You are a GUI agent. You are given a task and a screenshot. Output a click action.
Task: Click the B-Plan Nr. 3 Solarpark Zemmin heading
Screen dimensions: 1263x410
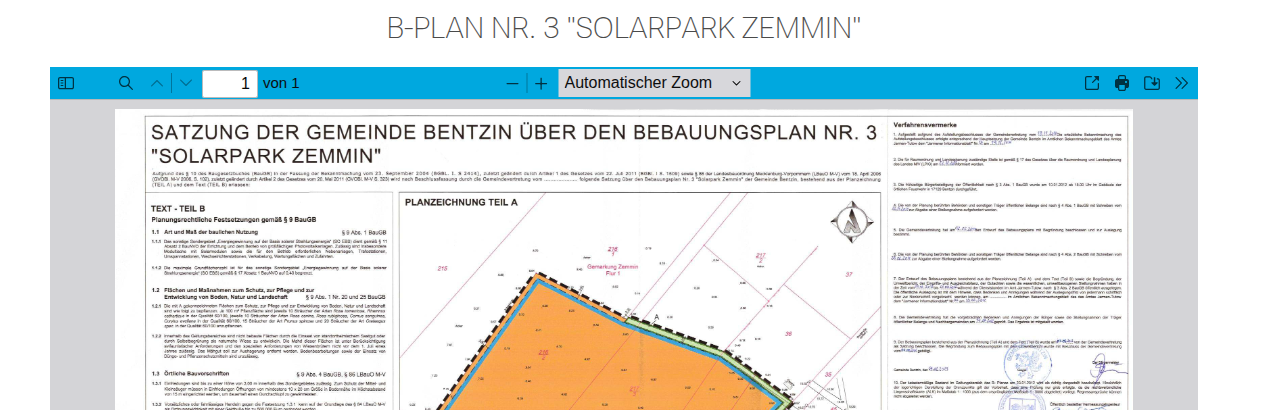coord(624,28)
